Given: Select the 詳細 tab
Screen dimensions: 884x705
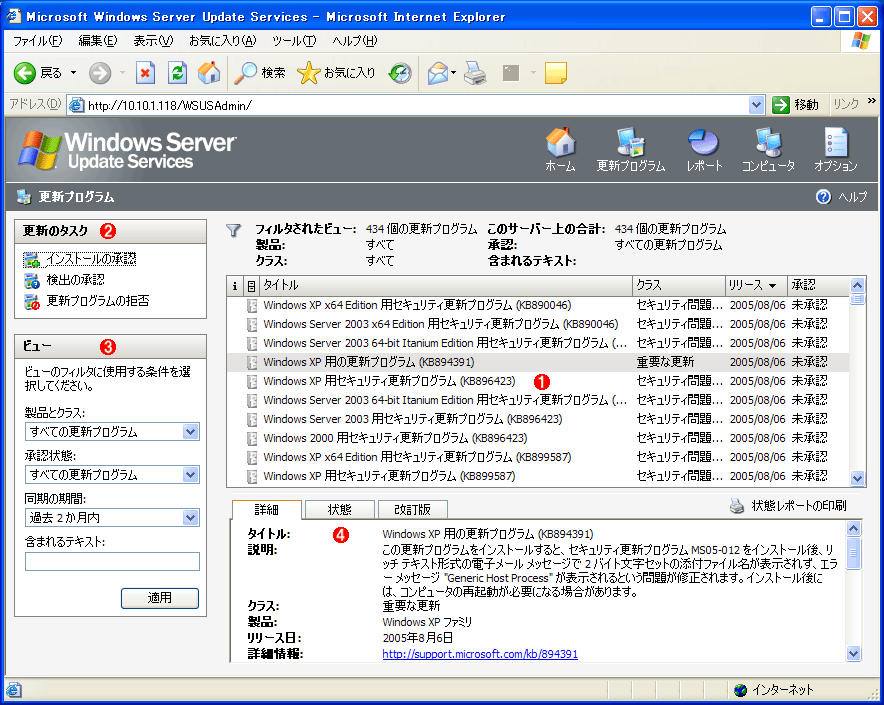Looking at the screenshot, I should click(267, 510).
